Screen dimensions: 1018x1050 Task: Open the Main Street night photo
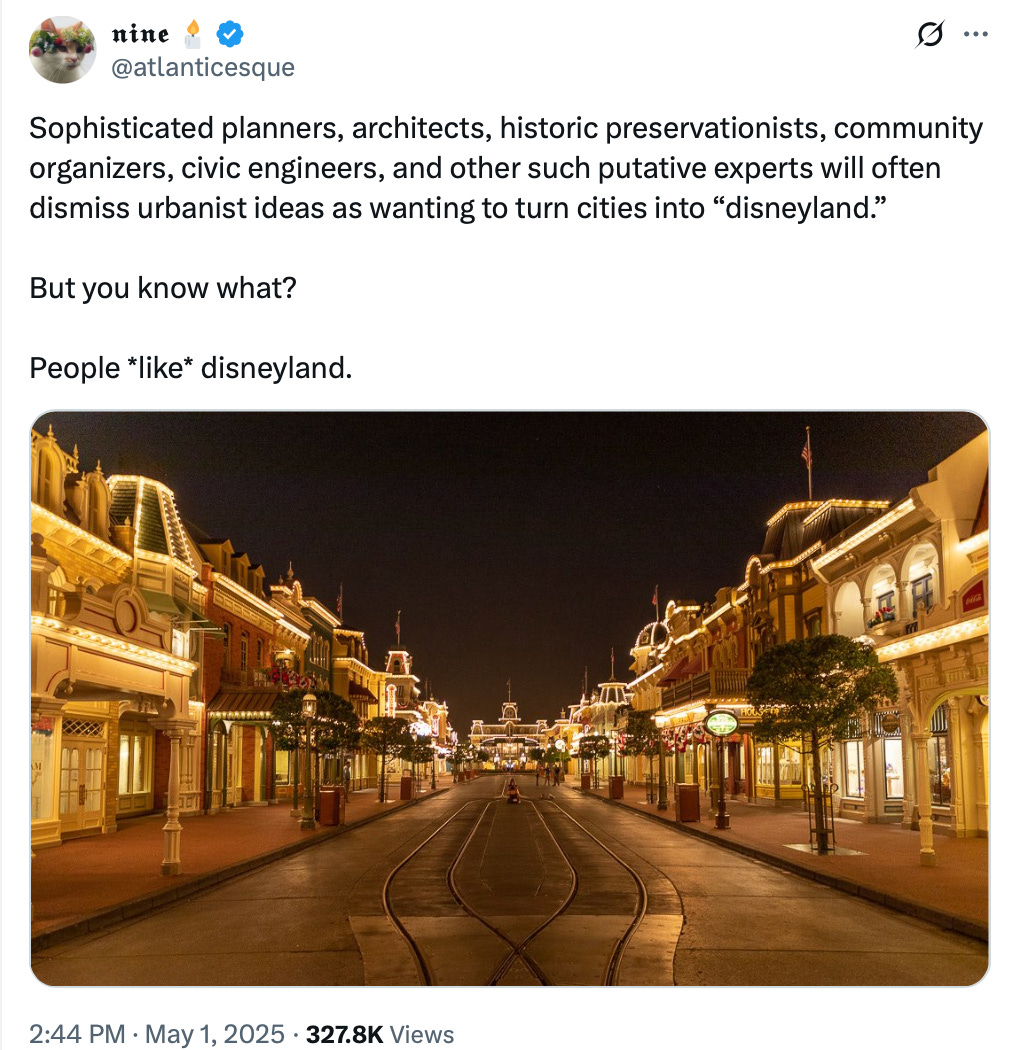click(510, 698)
